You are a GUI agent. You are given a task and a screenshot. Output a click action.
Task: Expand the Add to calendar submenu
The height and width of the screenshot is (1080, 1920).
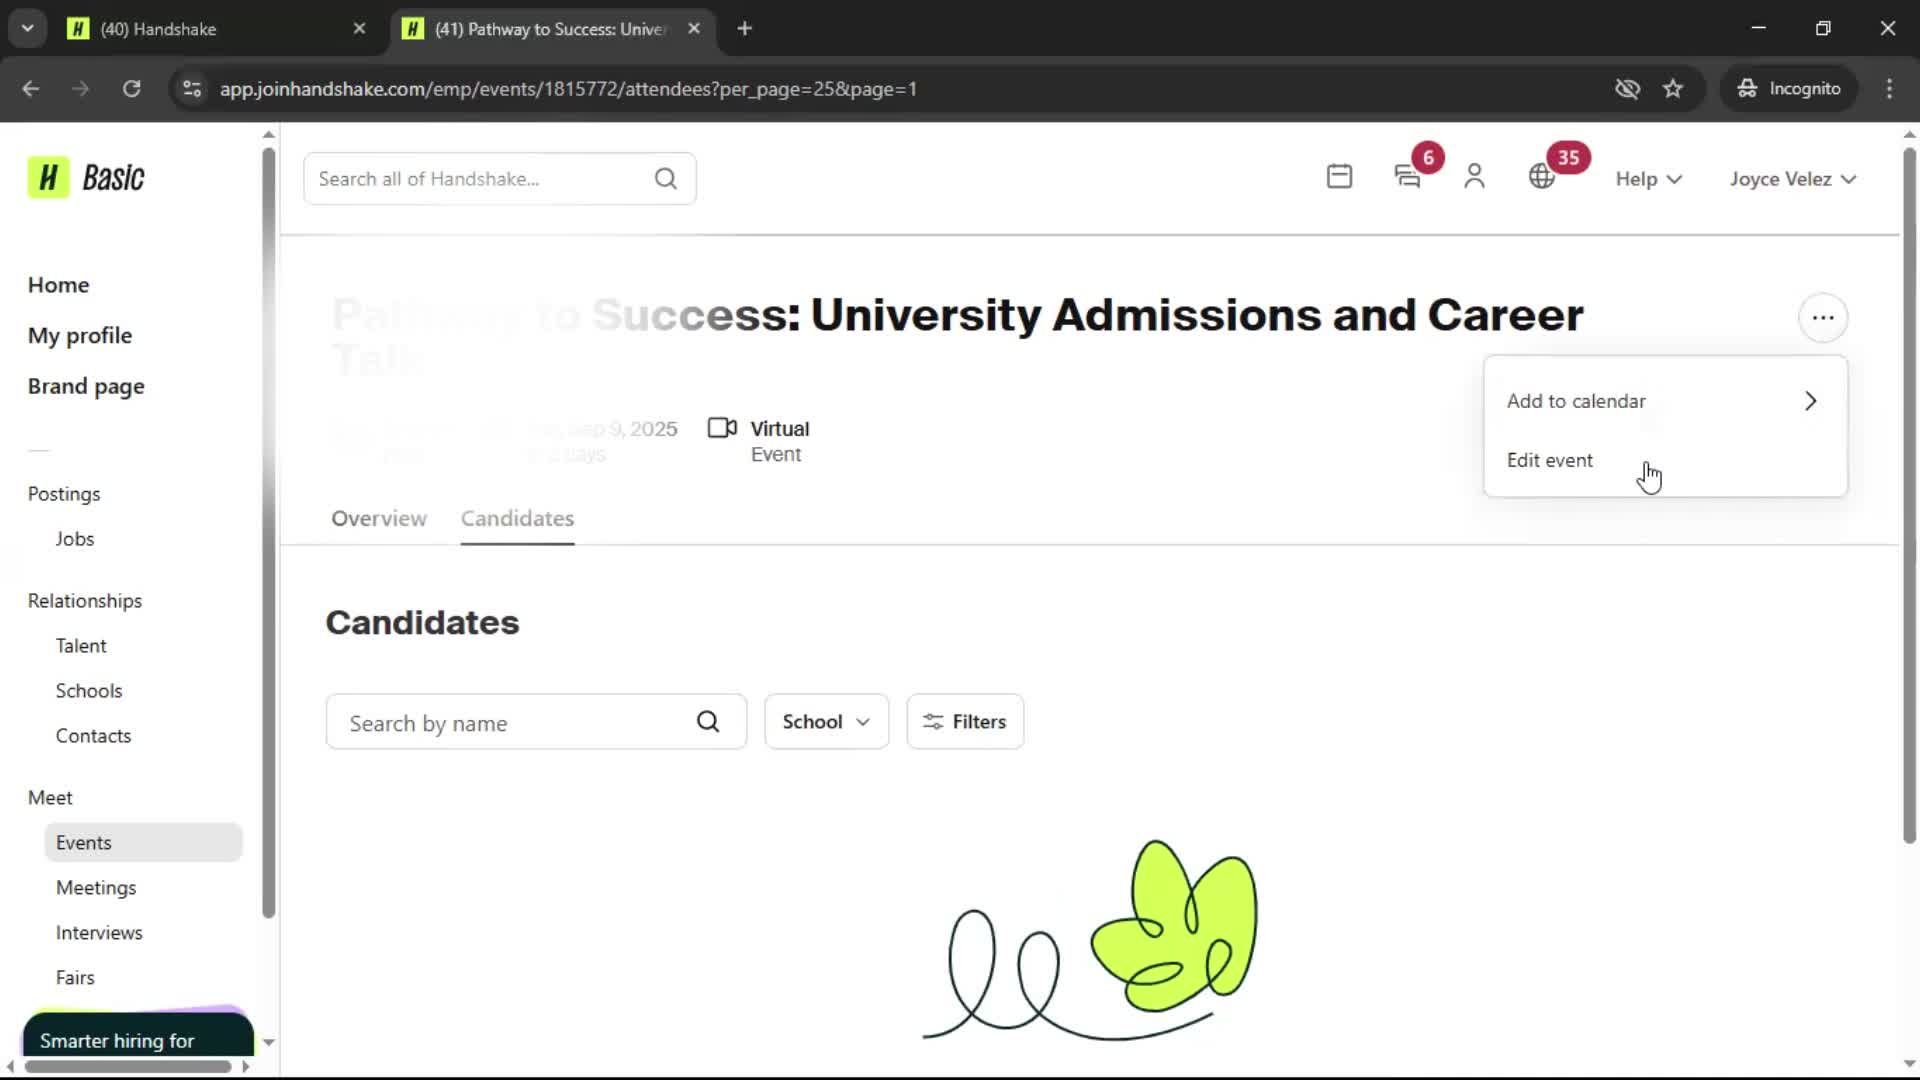point(1665,401)
